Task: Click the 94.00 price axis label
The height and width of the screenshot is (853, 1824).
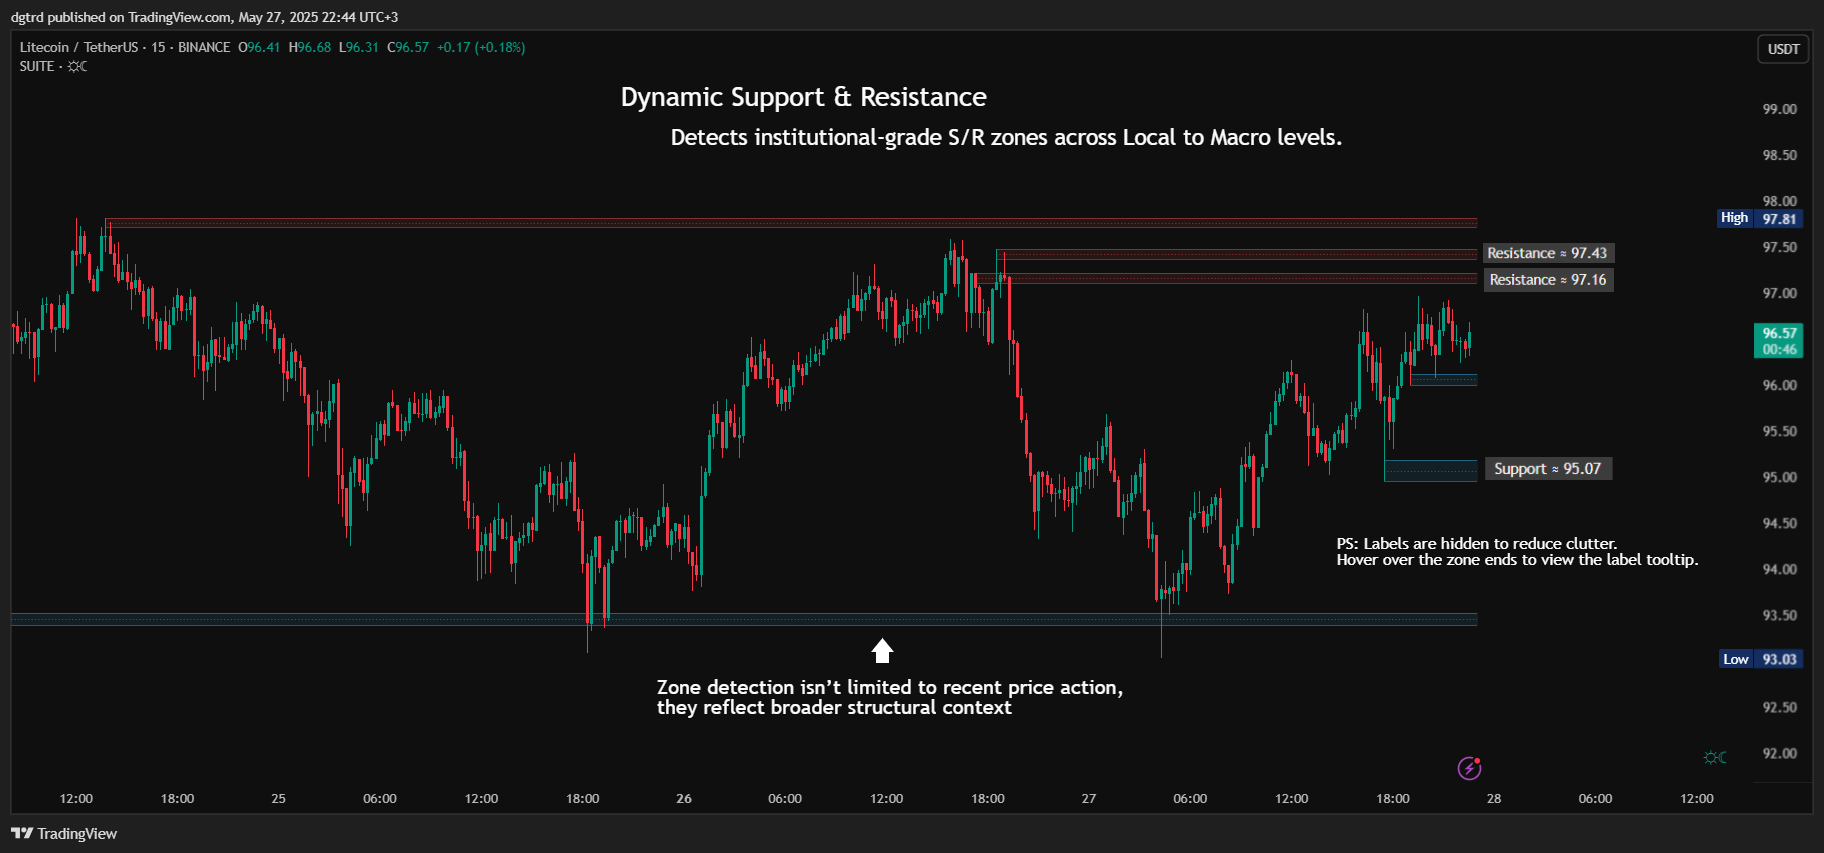Action: coord(1779,569)
